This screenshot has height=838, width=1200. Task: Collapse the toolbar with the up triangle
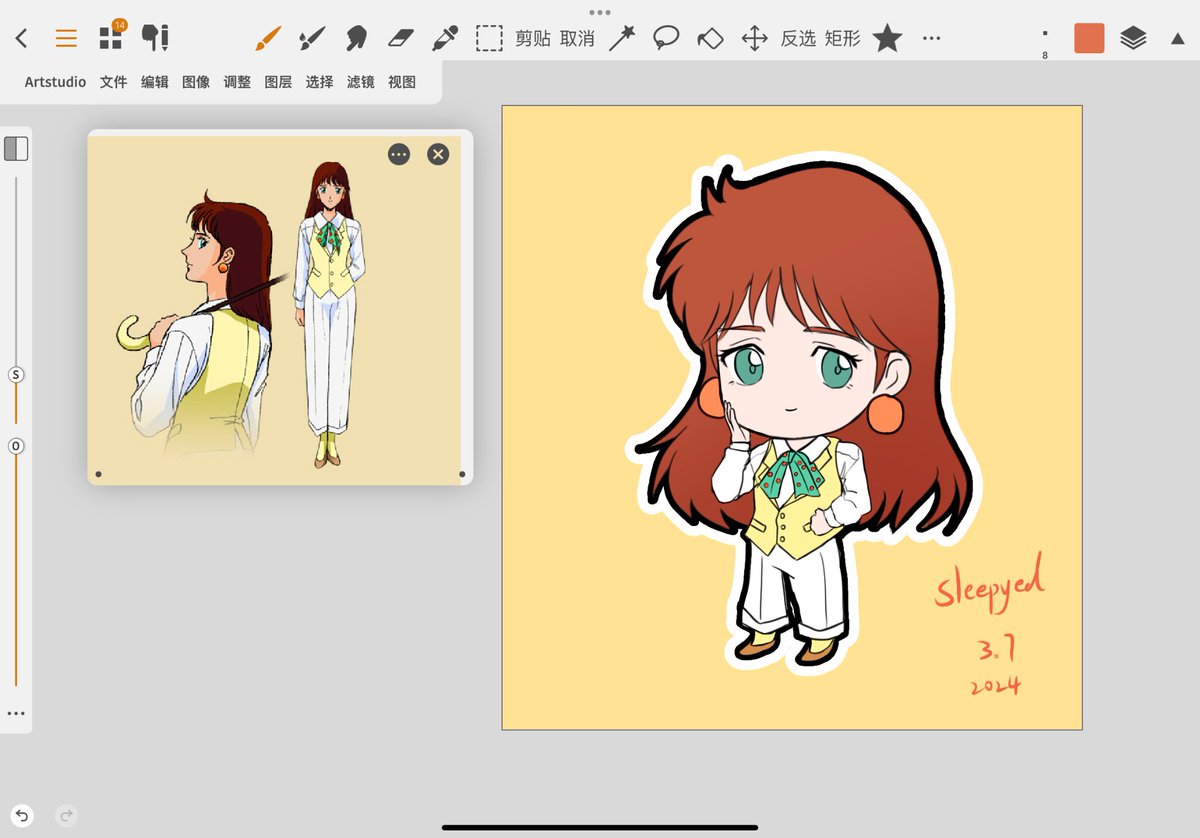click(1177, 39)
